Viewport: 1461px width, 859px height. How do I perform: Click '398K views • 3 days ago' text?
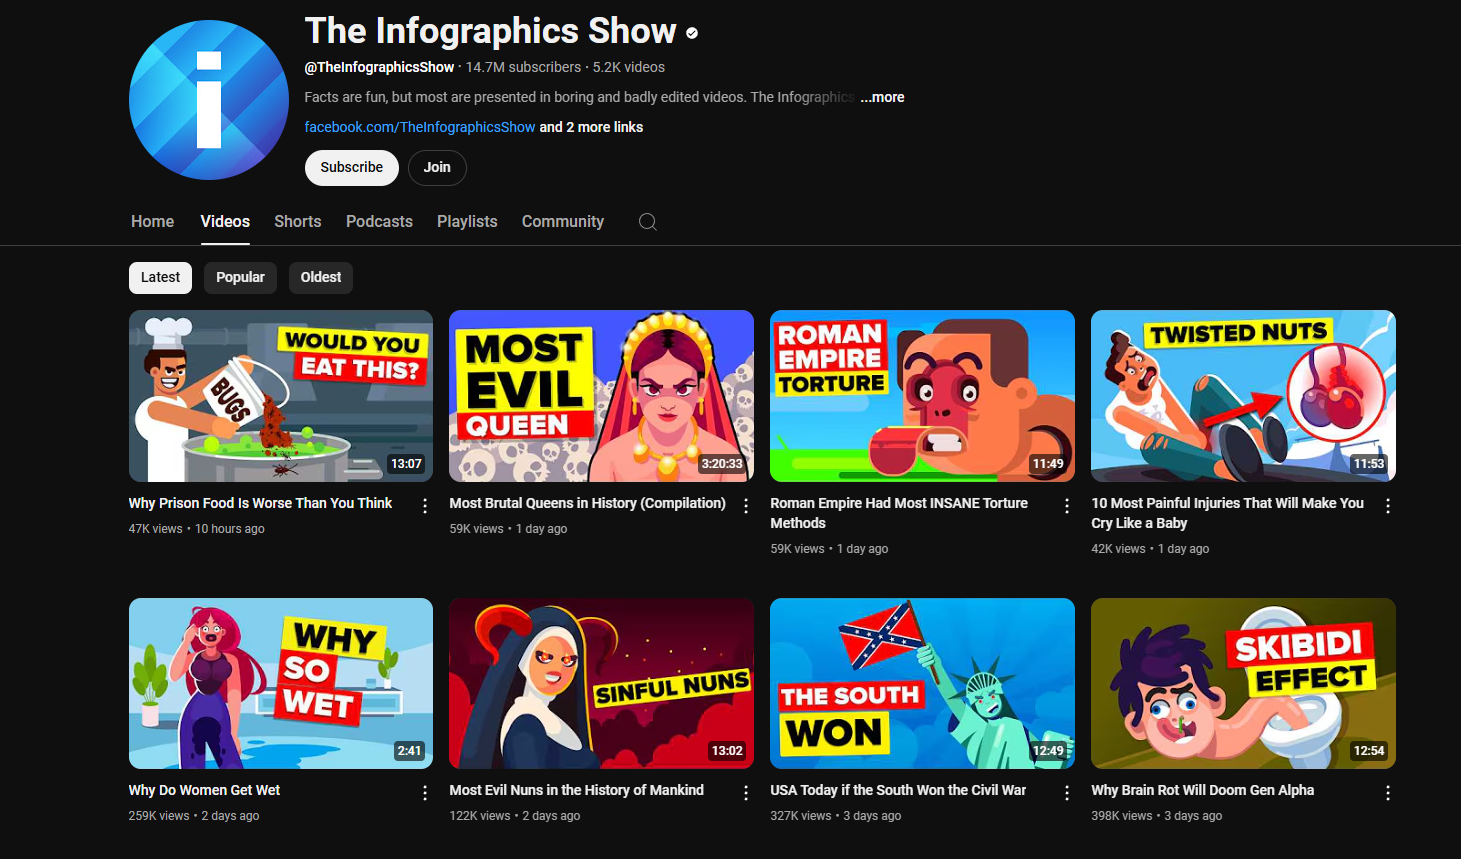click(1157, 816)
